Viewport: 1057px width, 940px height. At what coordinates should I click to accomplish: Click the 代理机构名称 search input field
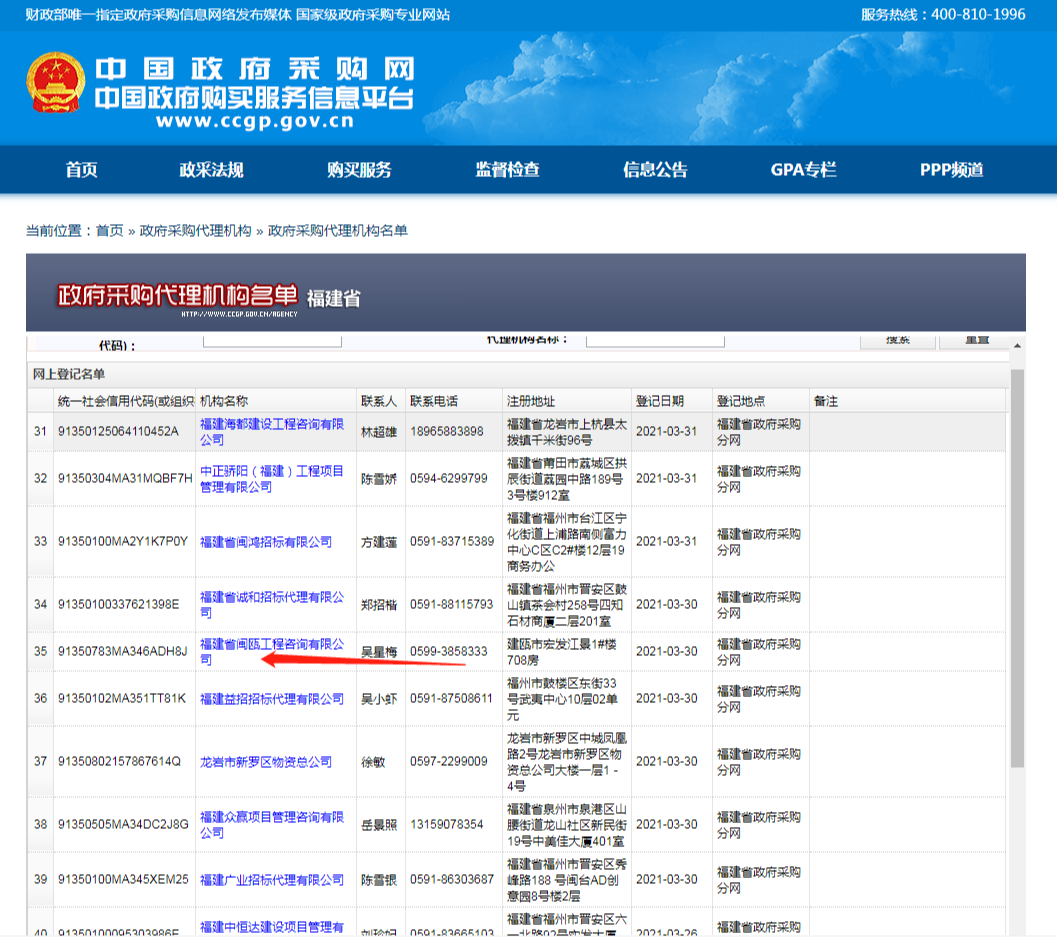pyautogui.click(x=655, y=340)
